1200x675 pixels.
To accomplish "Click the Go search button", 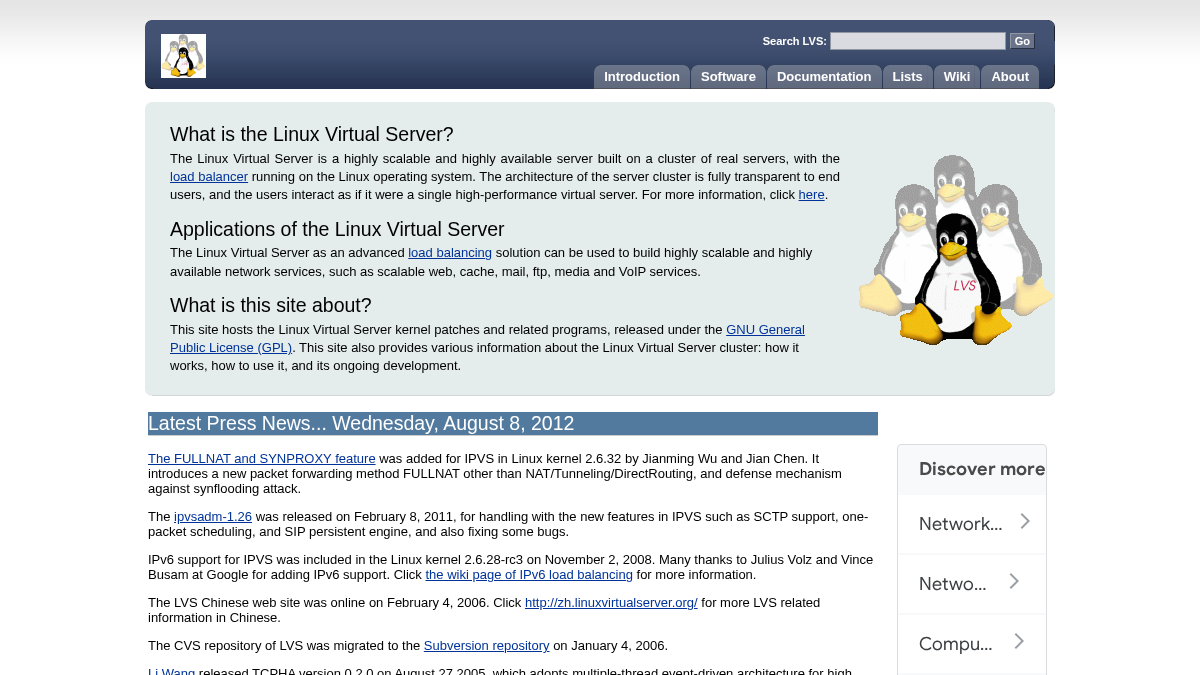I will 1021,41.
